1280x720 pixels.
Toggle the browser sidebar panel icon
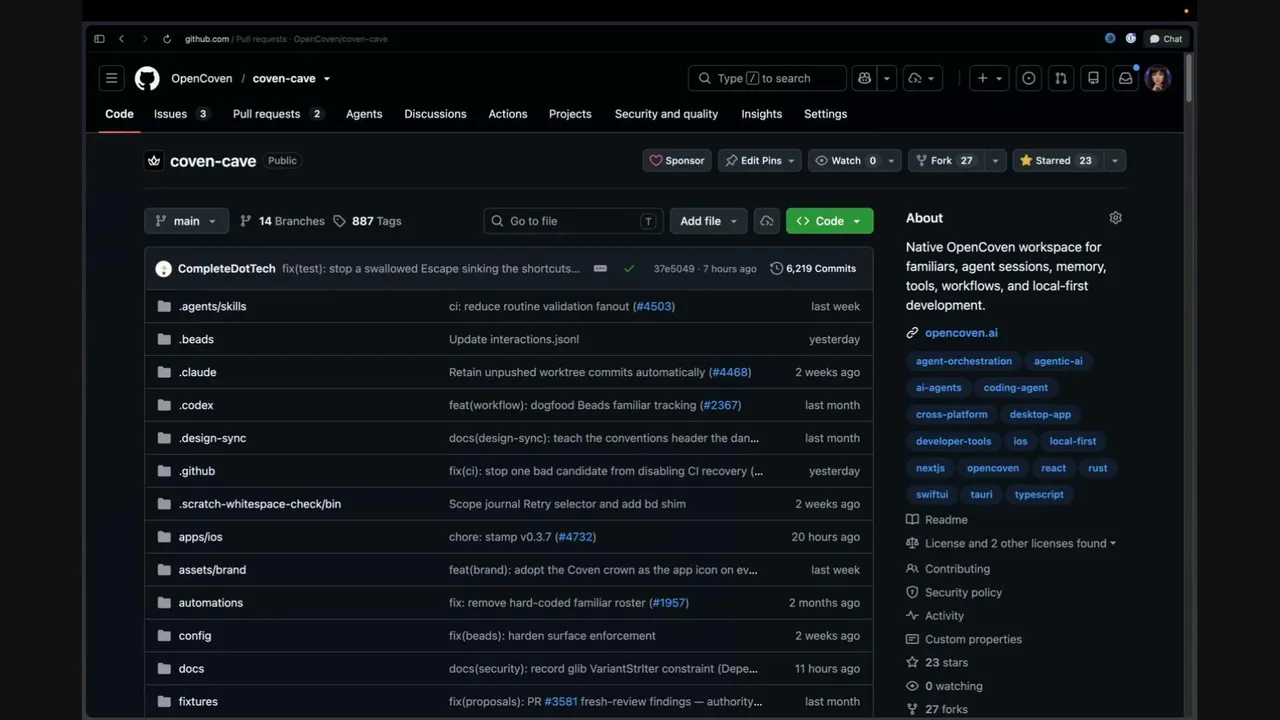[x=99, y=39]
